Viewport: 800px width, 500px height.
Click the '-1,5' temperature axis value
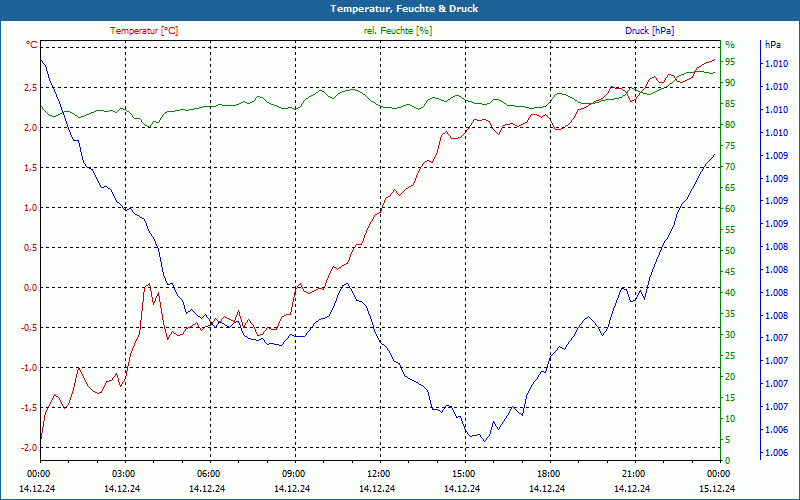click(29, 407)
